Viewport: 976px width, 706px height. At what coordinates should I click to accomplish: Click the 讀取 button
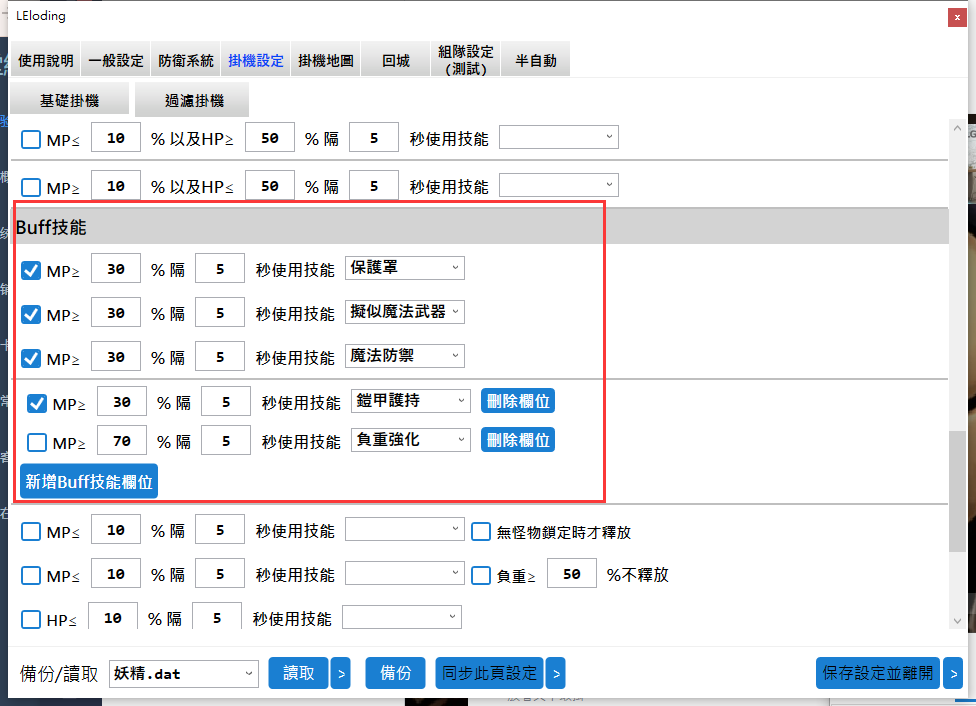click(298, 673)
